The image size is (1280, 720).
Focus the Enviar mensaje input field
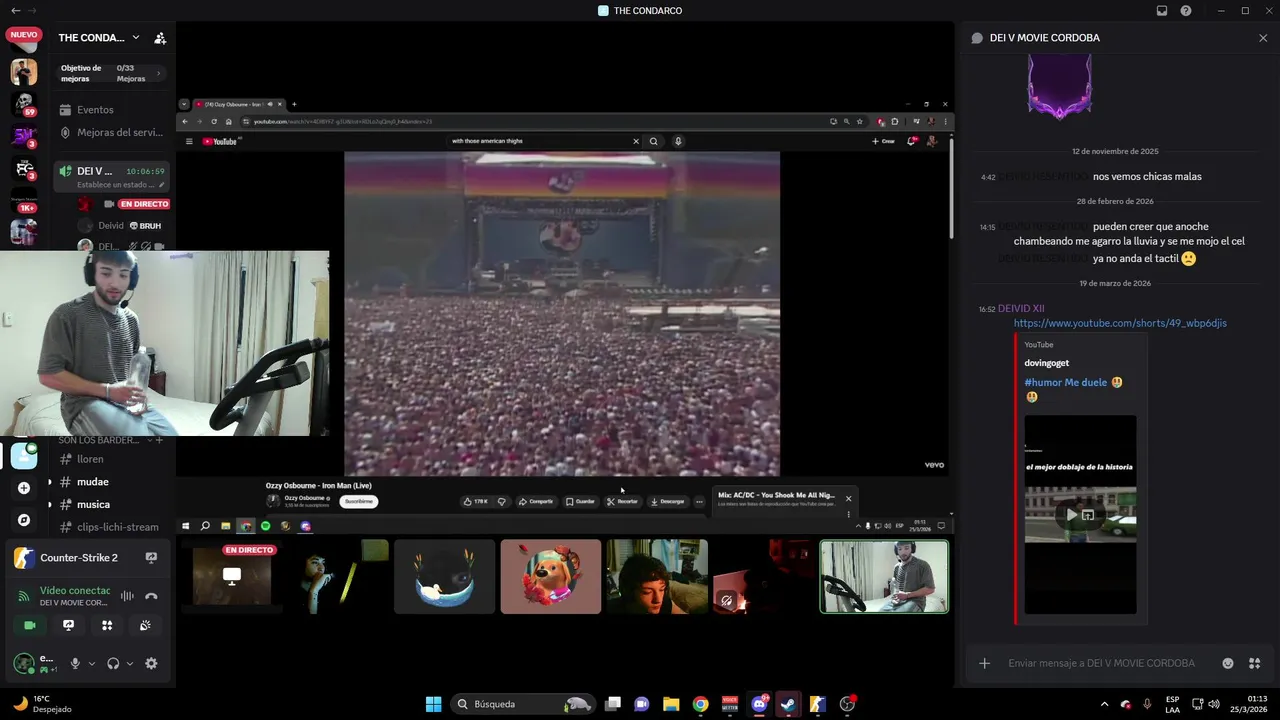click(x=1101, y=663)
